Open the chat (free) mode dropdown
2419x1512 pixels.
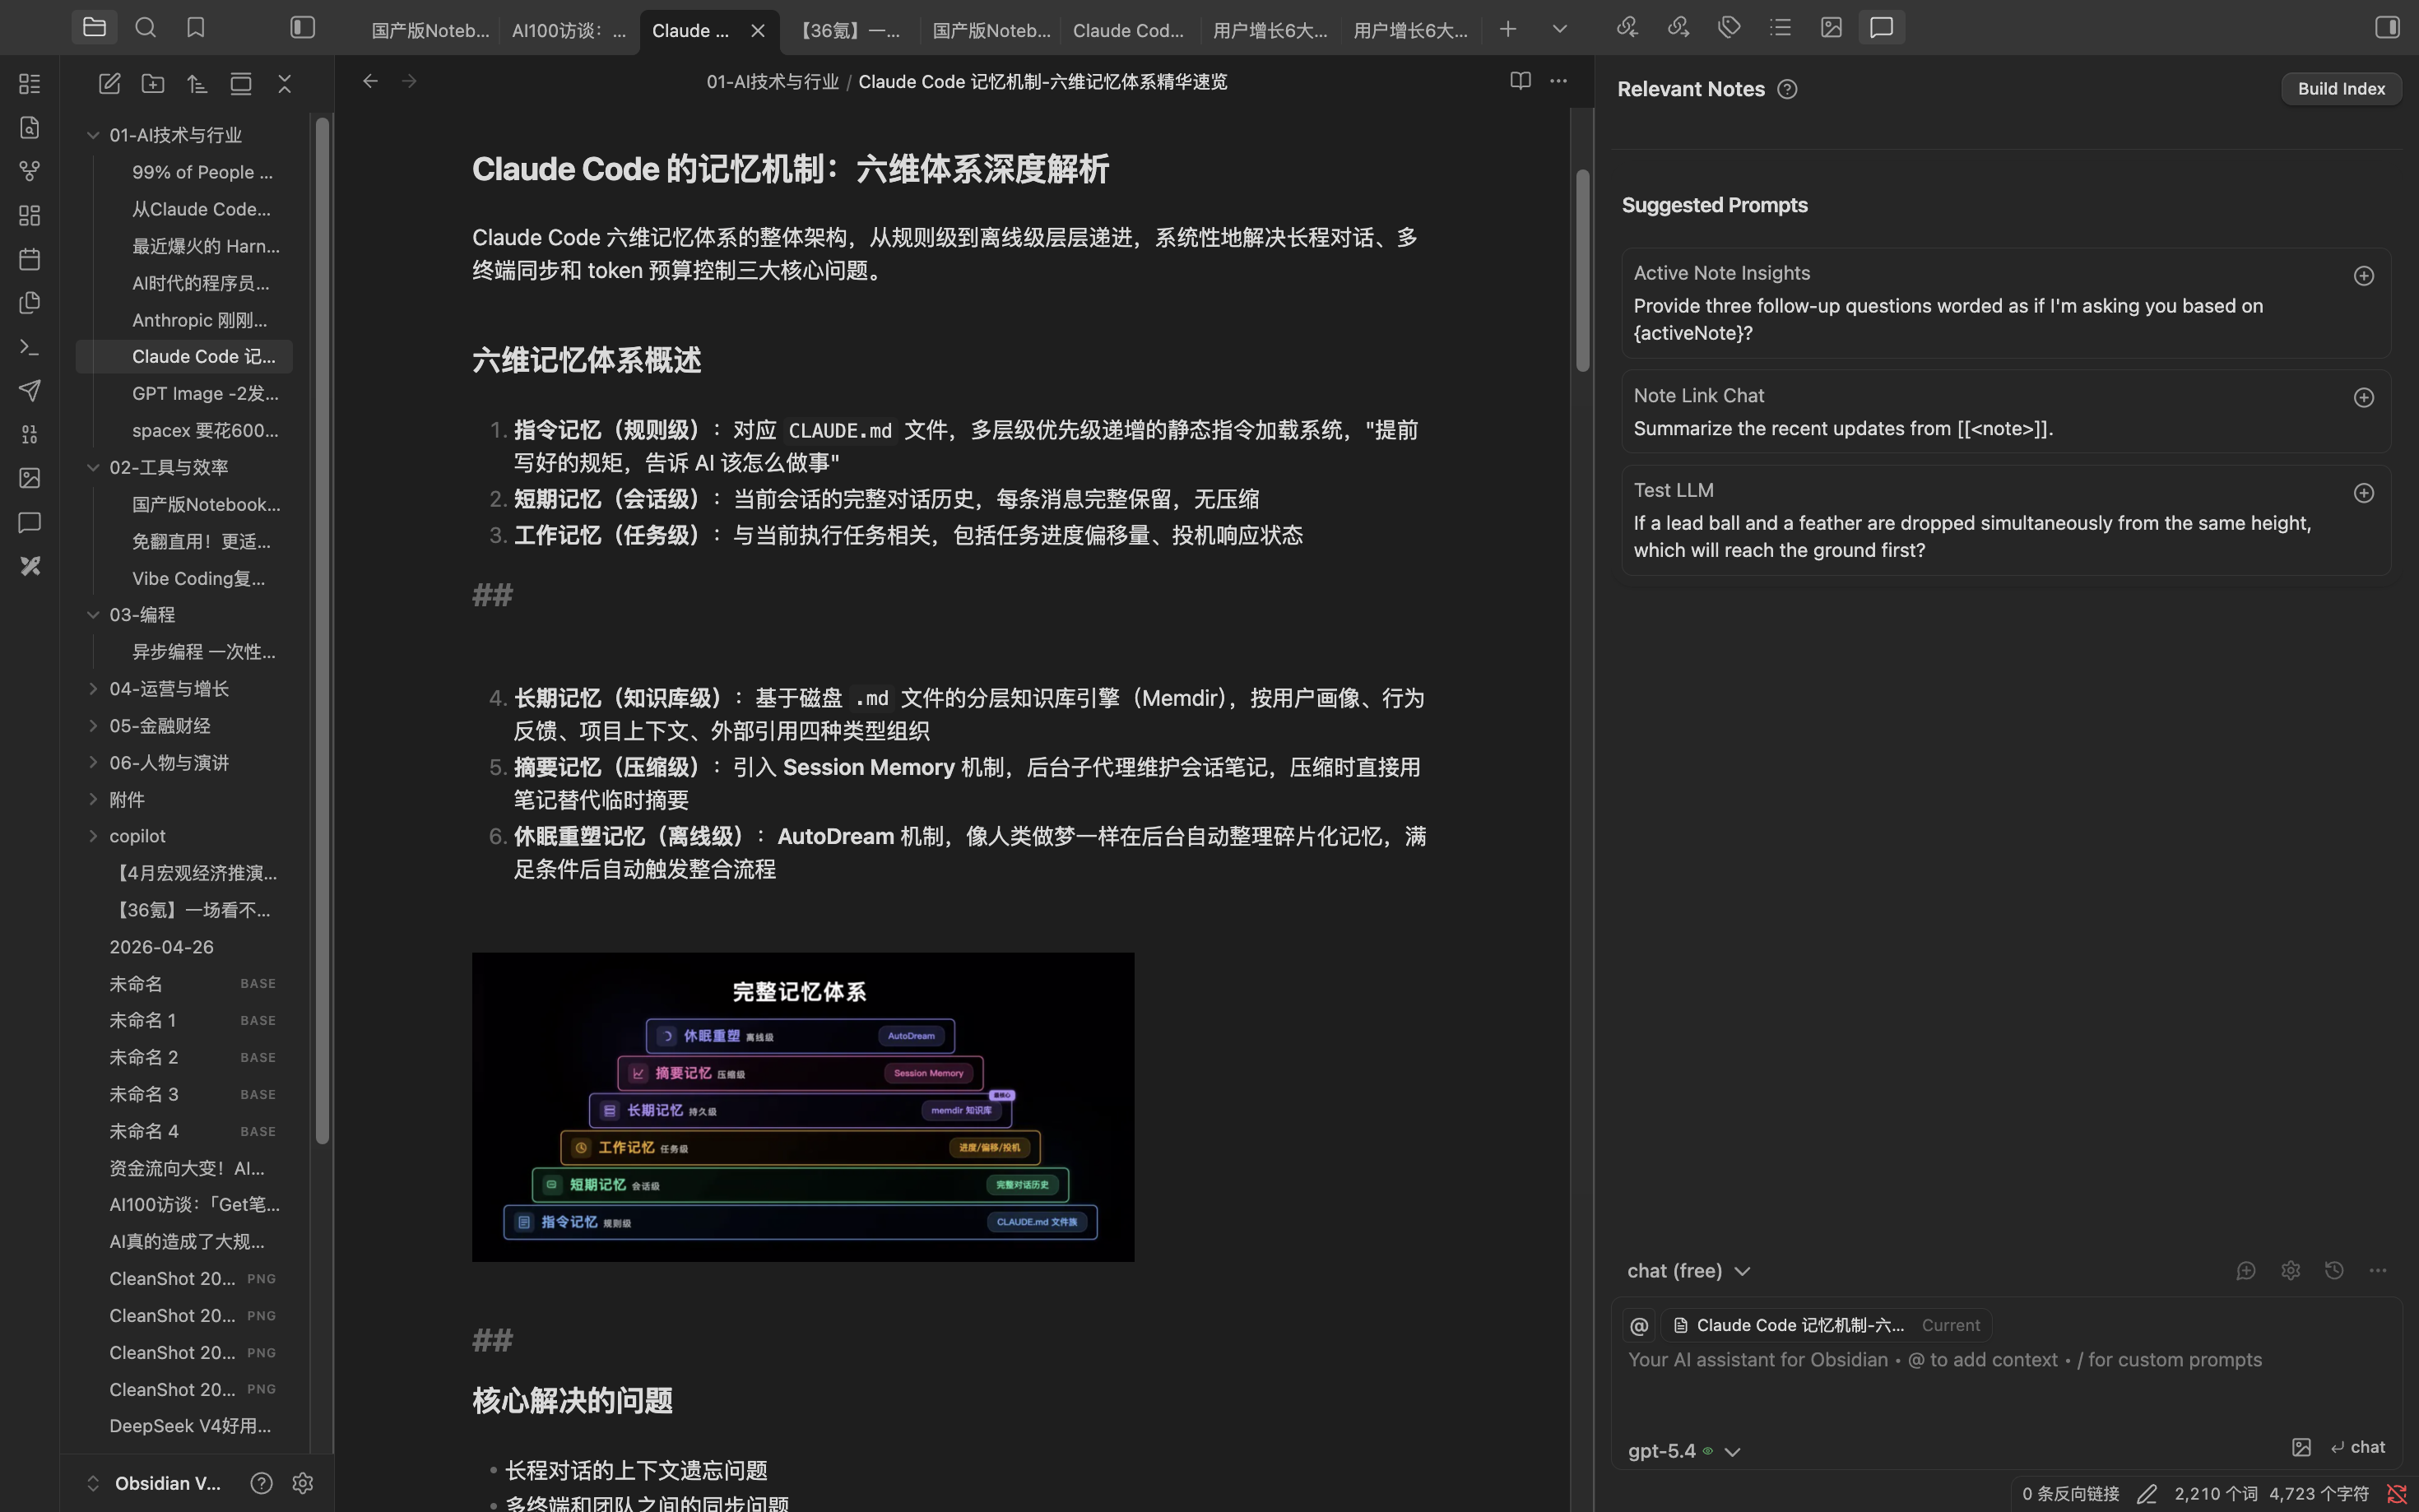click(x=1688, y=1271)
